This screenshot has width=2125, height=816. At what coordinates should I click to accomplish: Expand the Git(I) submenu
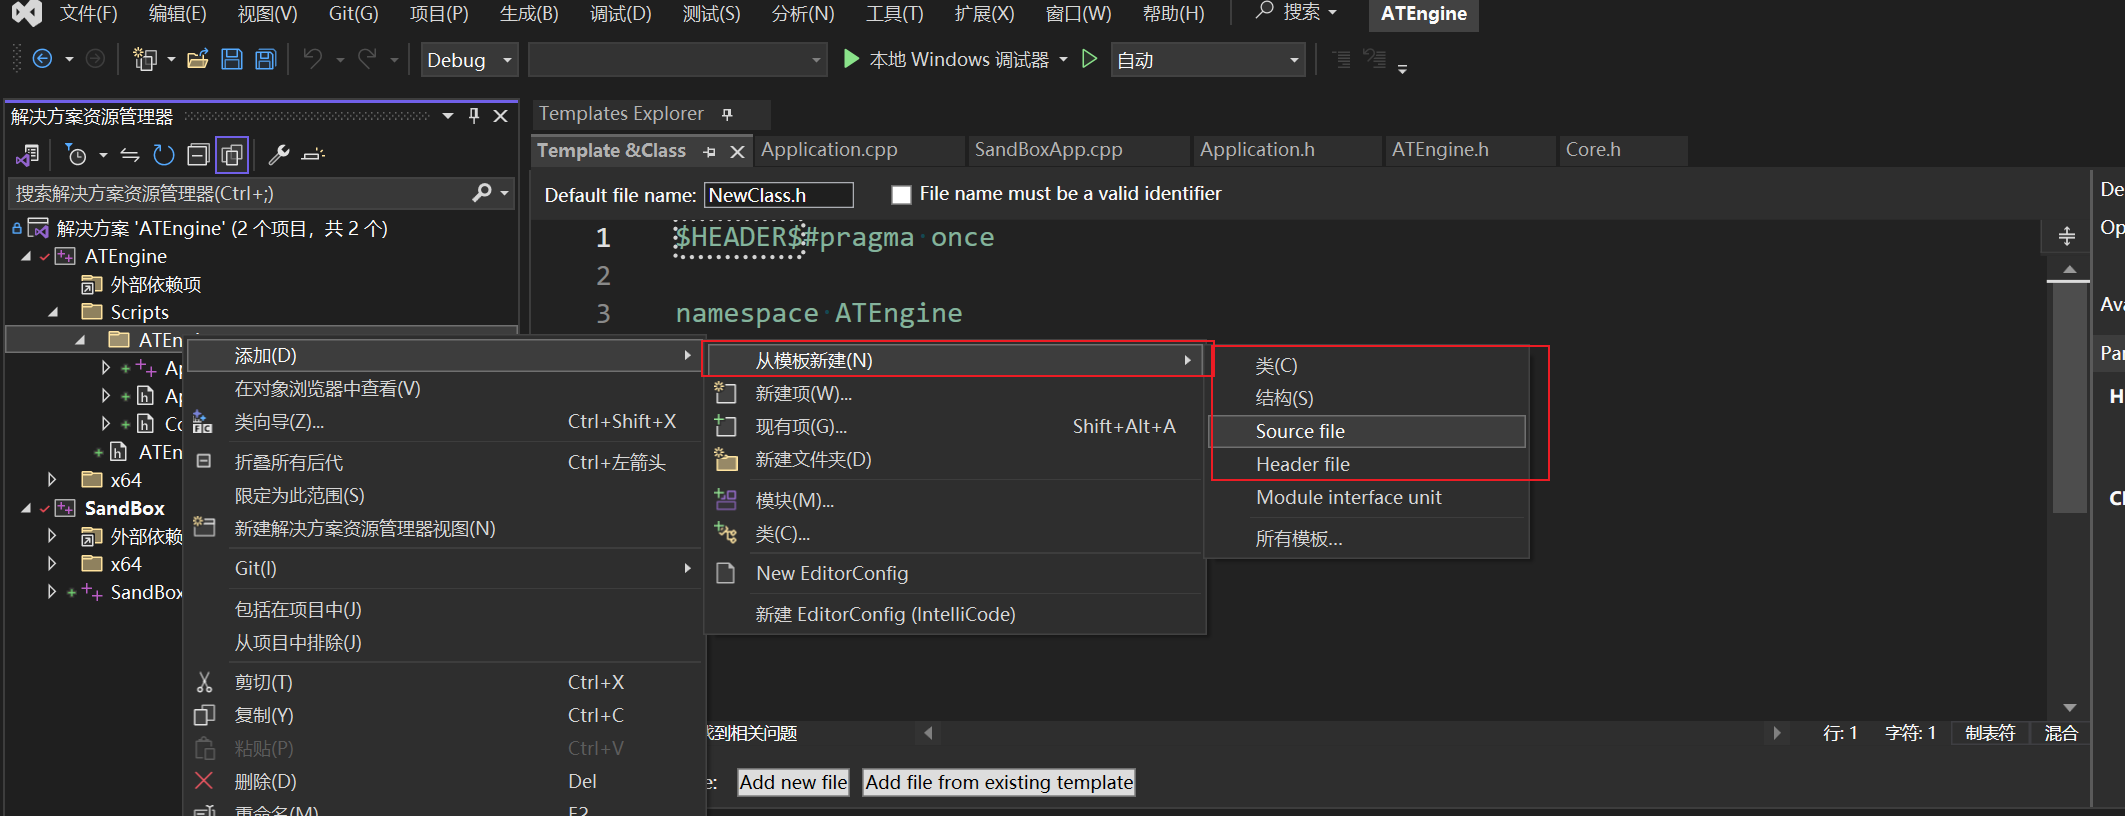pos(444,568)
